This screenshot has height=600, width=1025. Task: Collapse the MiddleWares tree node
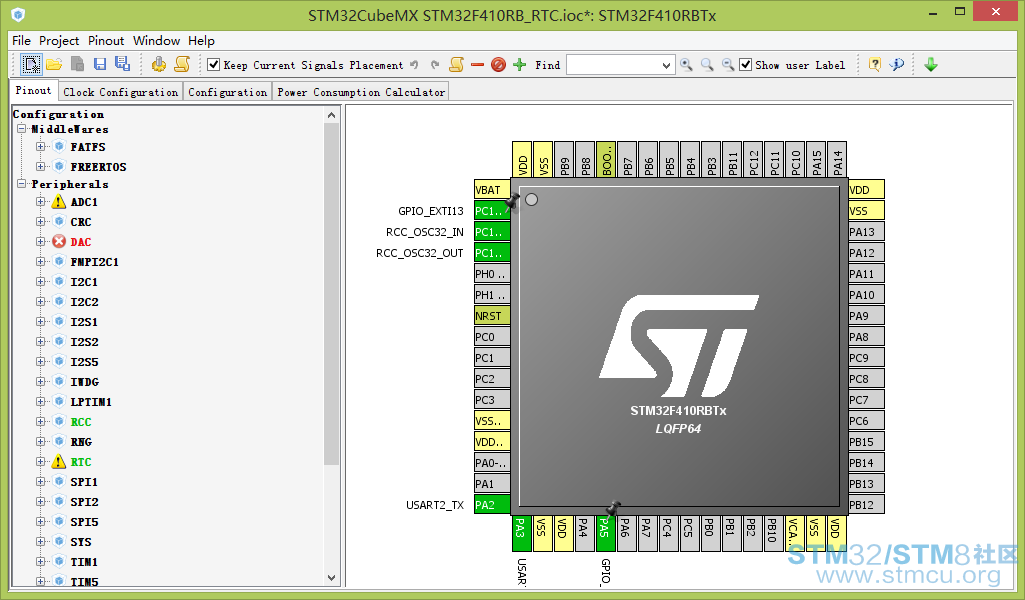pyautogui.click(x=22, y=129)
